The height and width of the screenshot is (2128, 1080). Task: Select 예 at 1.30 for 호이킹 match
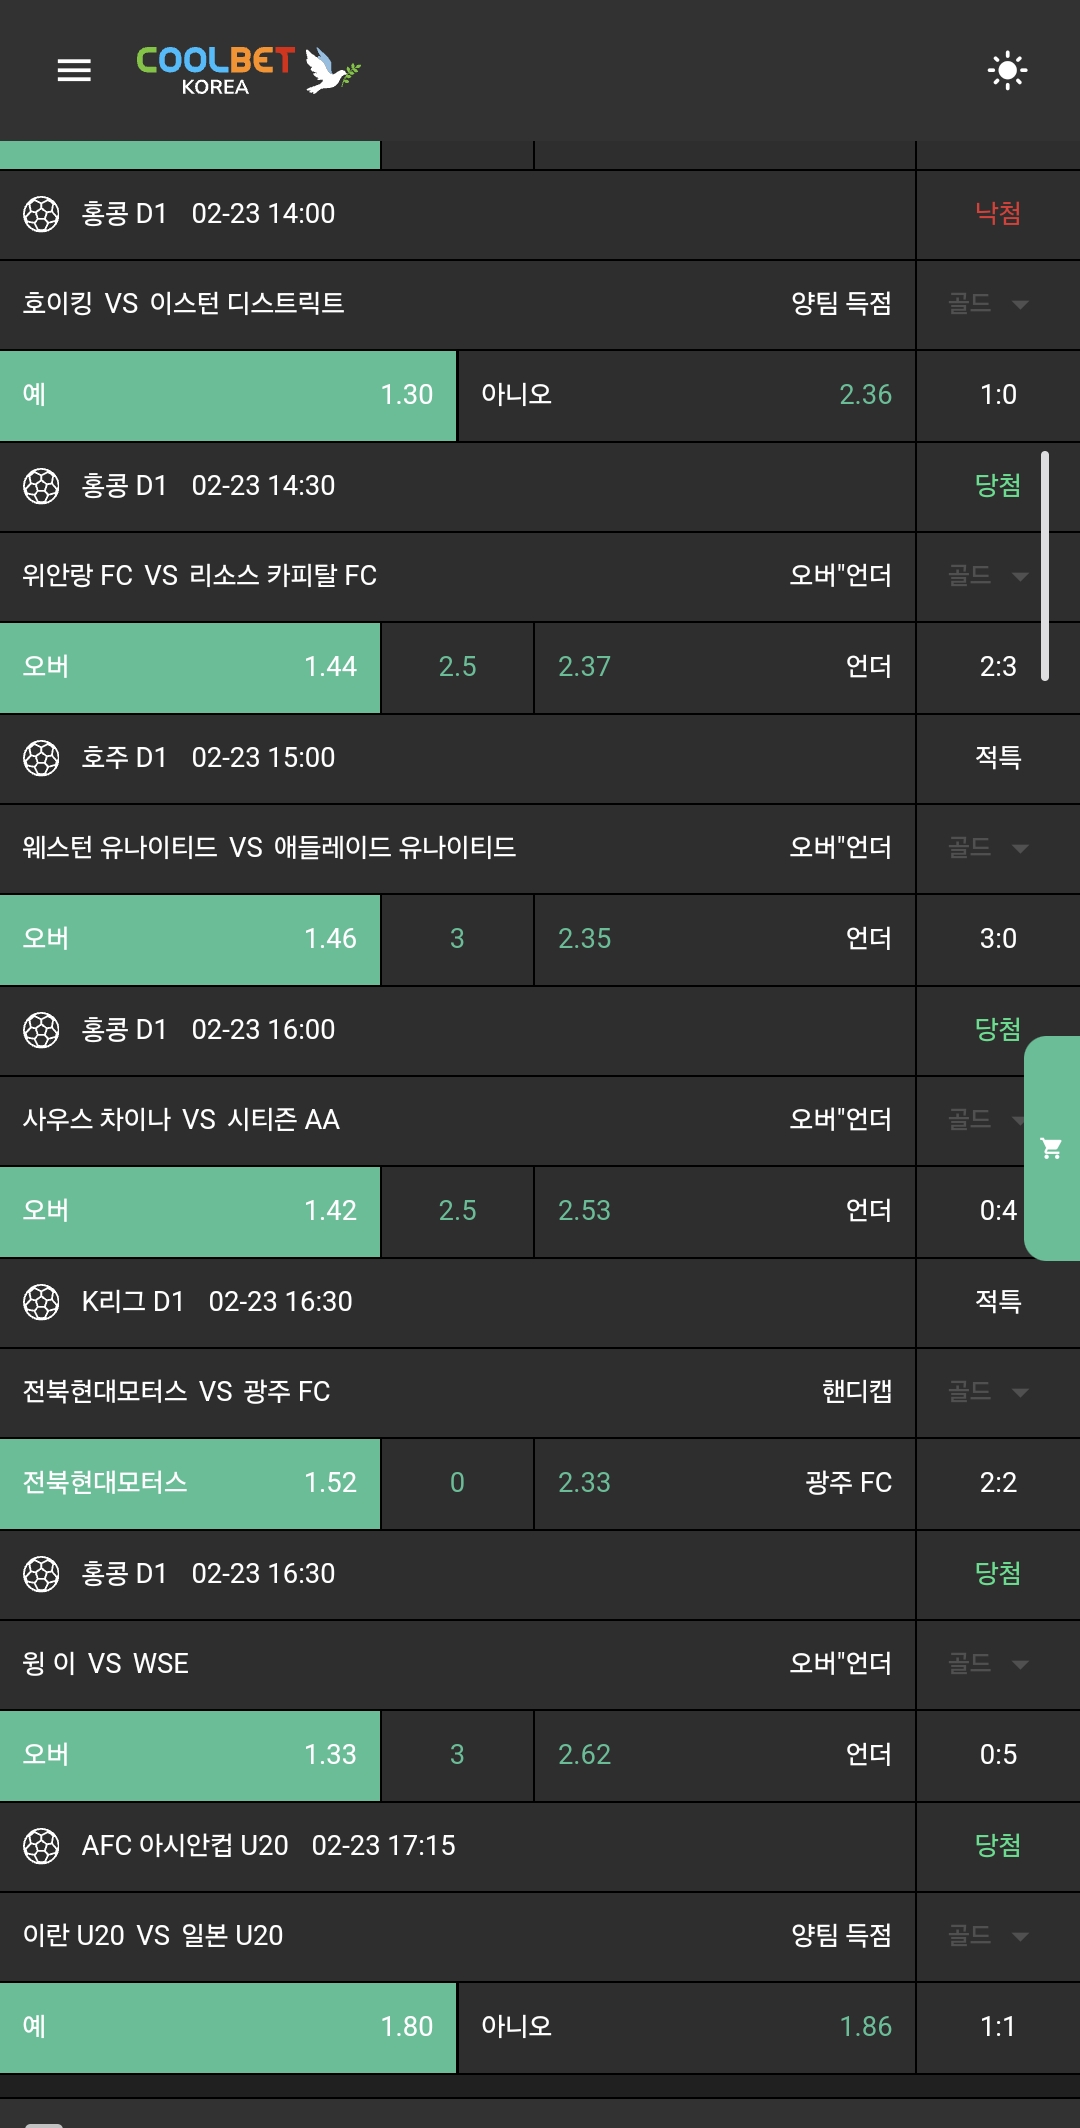[228, 395]
